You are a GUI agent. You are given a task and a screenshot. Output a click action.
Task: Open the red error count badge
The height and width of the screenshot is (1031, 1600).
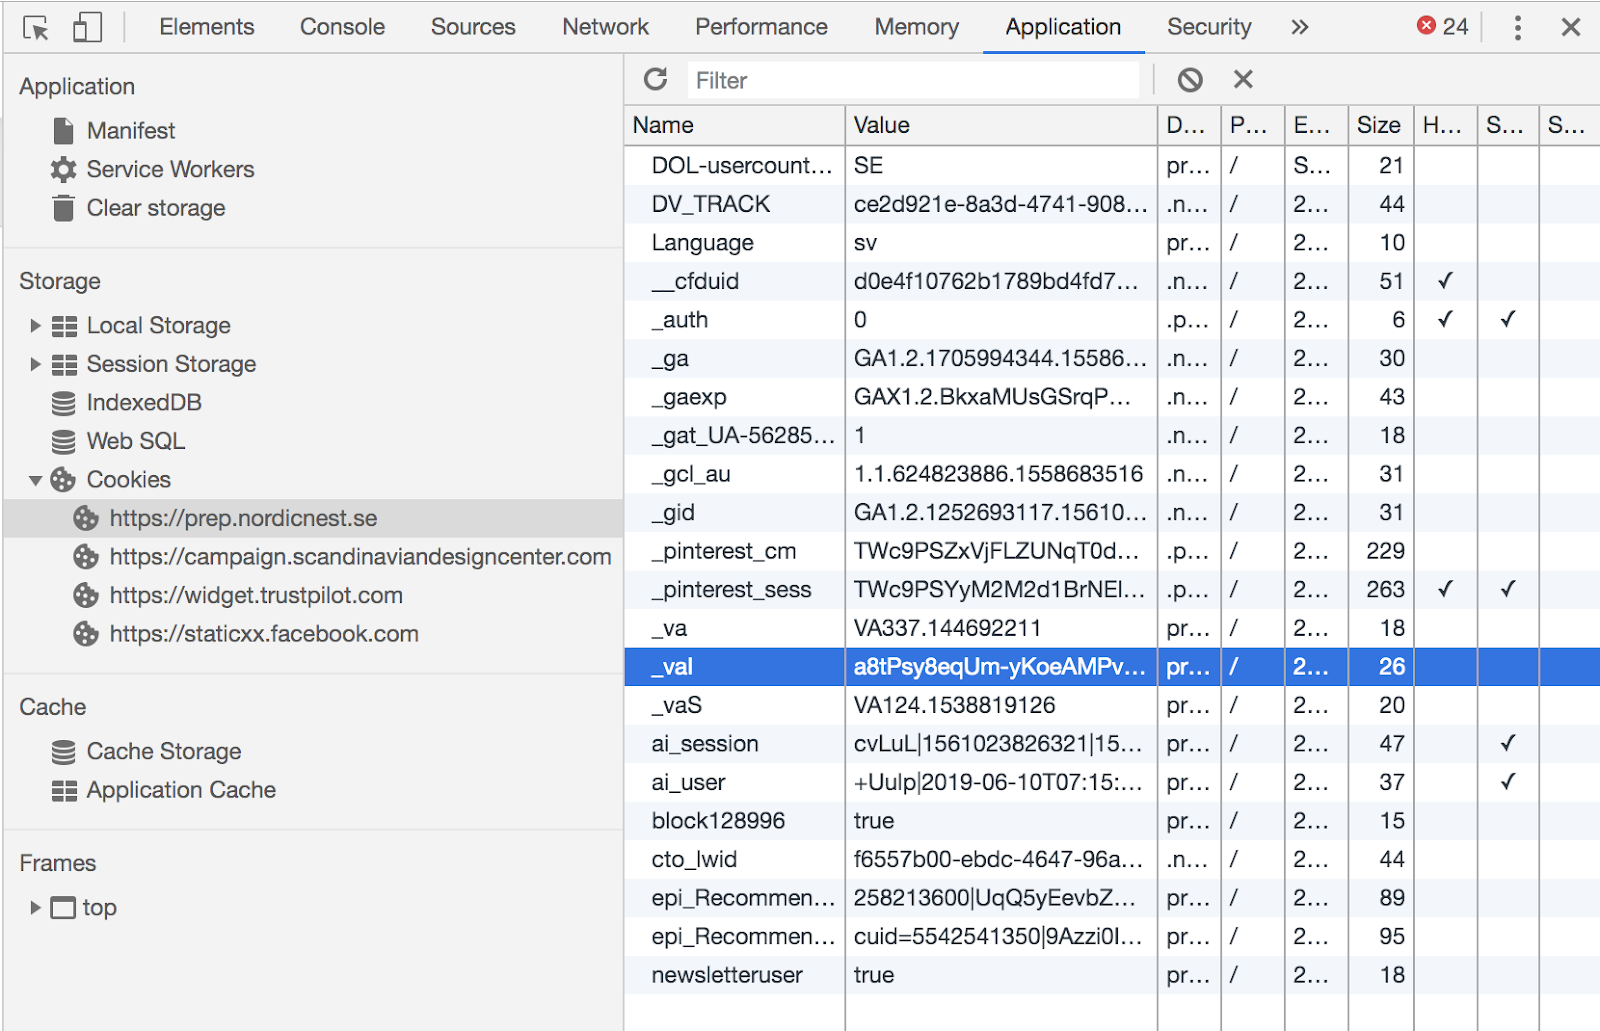click(1442, 27)
